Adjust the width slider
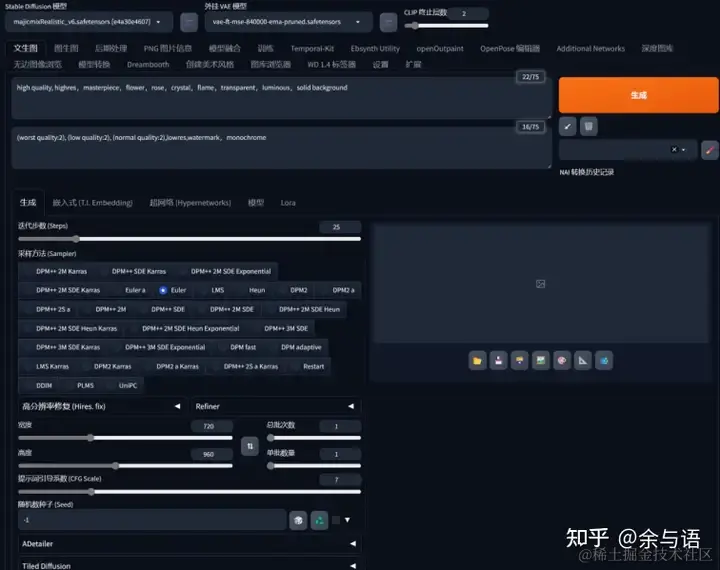This screenshot has width=720, height=570. coord(125,438)
